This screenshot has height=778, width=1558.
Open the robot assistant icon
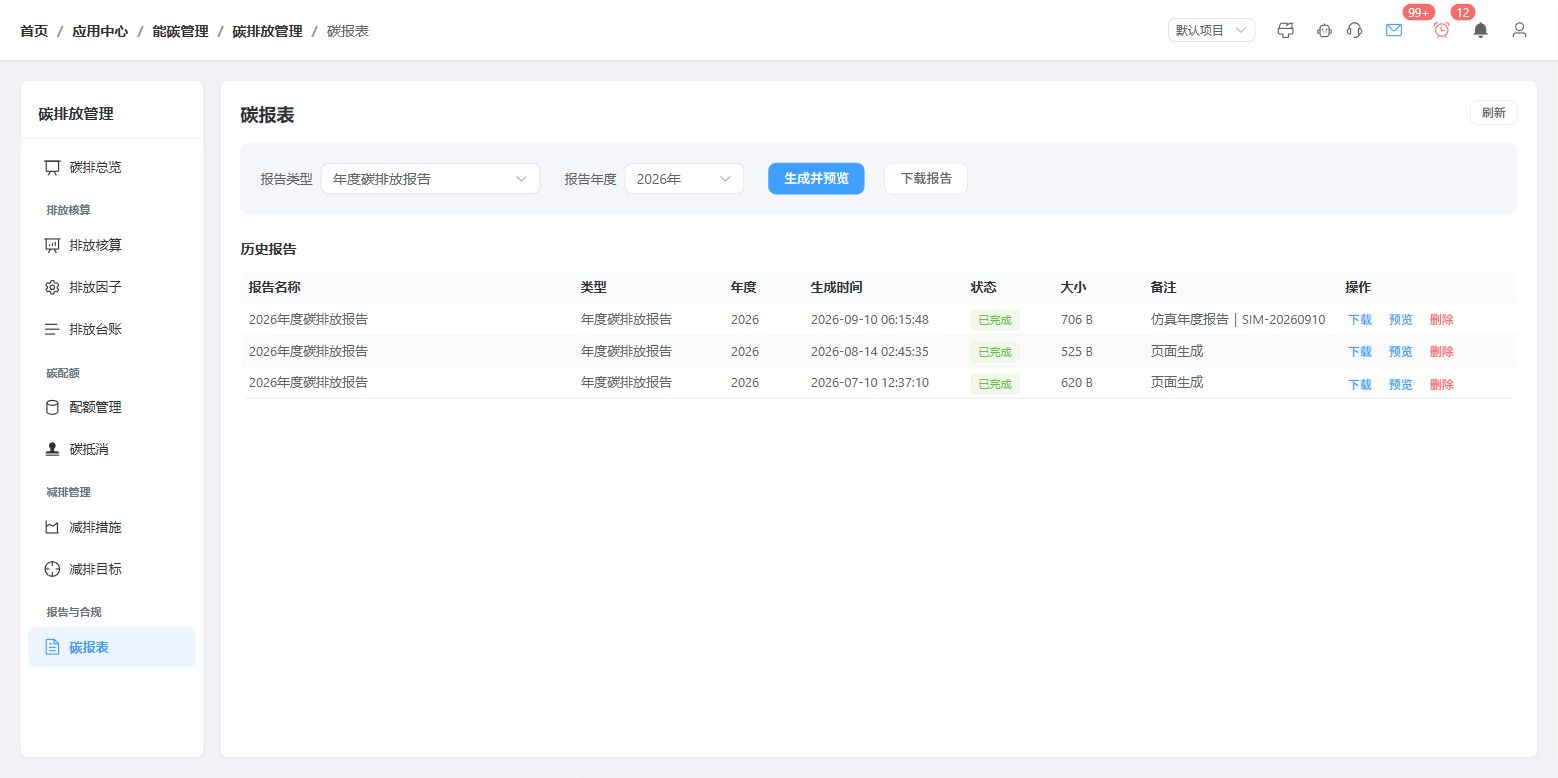pos(1325,30)
